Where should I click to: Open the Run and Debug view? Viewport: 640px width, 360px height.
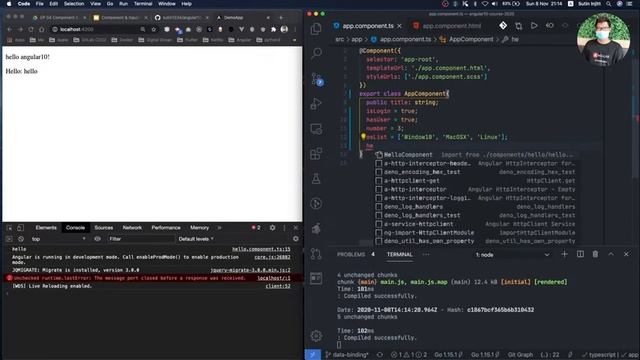[x=316, y=104]
